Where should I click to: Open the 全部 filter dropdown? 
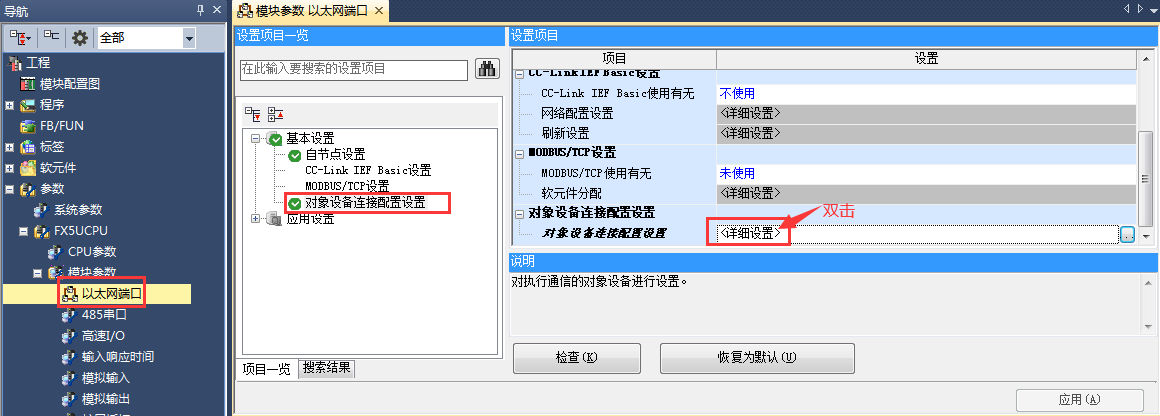(189, 38)
